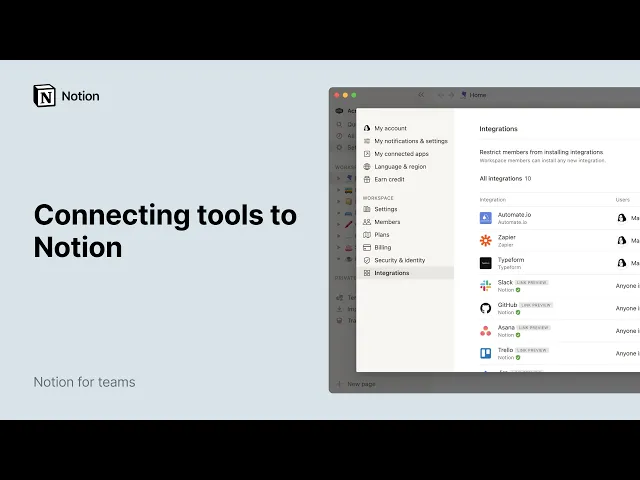Click LINK PREVIEW badge next to Slack
Image resolution: width=640 pixels, height=480 pixels.
click(531, 282)
